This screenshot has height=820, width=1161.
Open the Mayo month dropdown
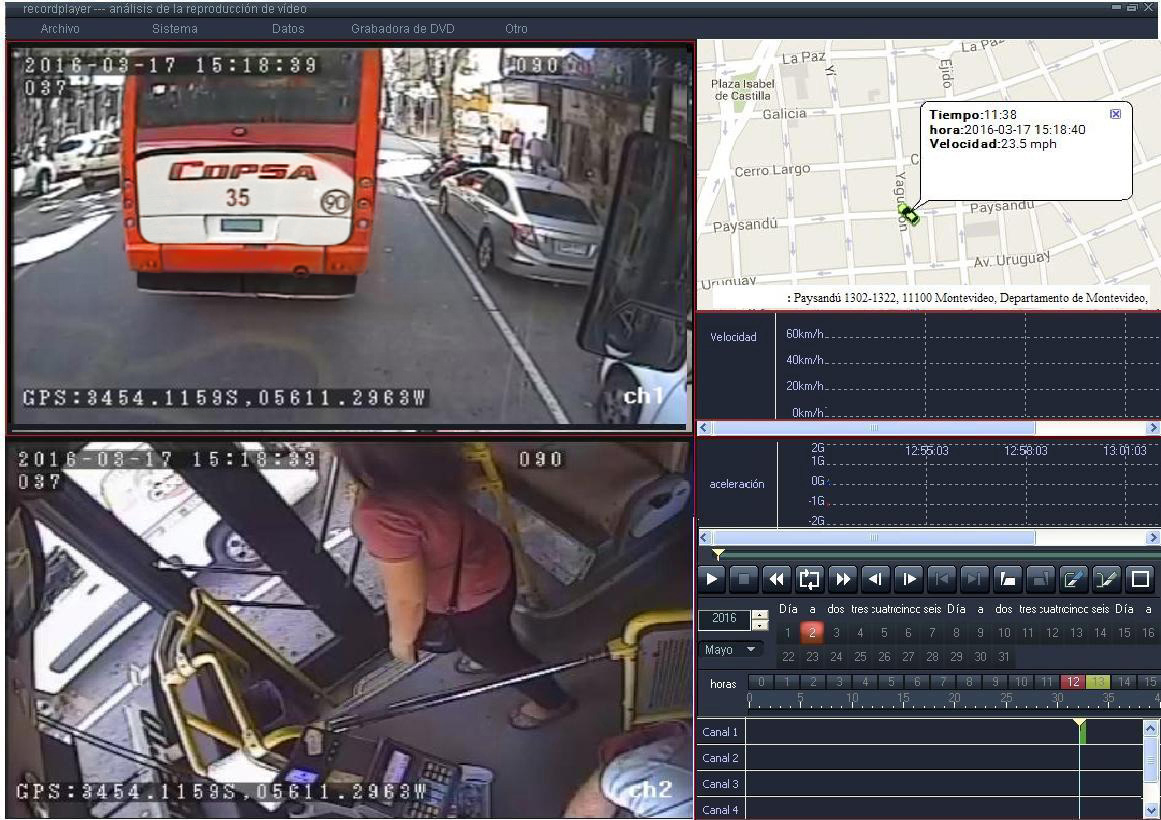pos(731,649)
